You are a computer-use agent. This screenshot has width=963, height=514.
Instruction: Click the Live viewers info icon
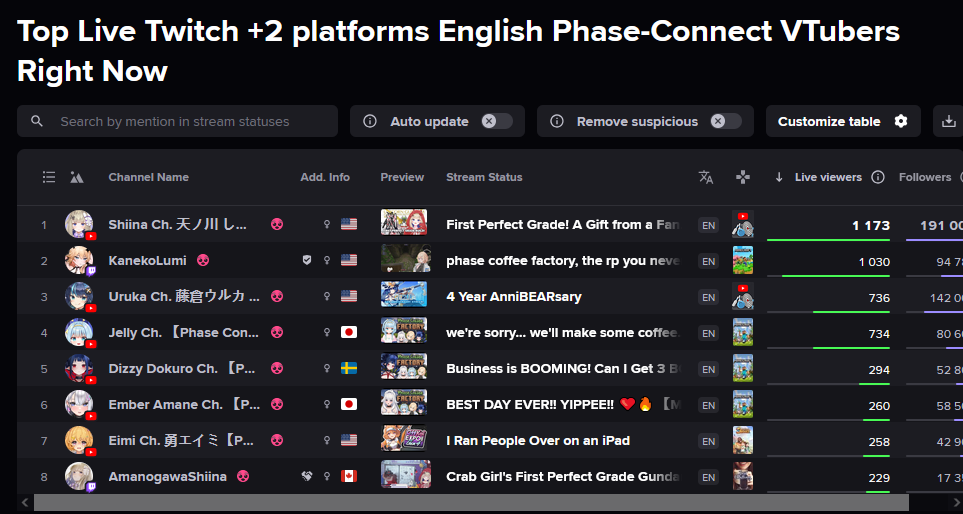click(878, 177)
